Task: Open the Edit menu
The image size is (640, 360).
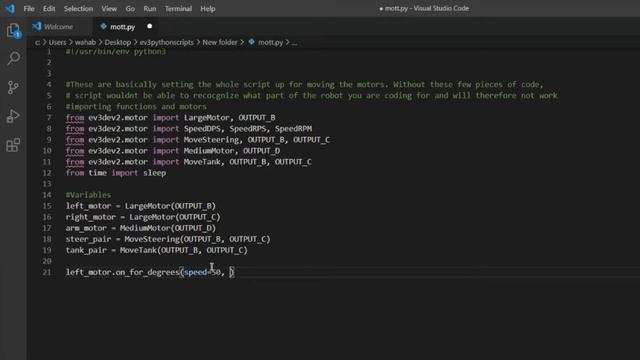Action: click(49, 9)
